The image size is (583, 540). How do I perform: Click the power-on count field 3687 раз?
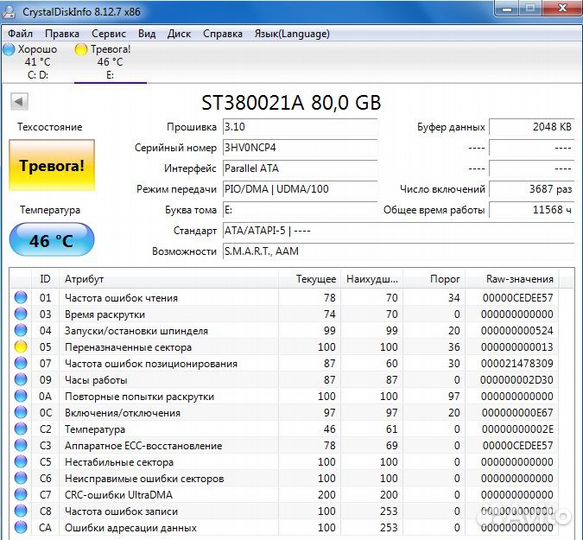pos(532,189)
